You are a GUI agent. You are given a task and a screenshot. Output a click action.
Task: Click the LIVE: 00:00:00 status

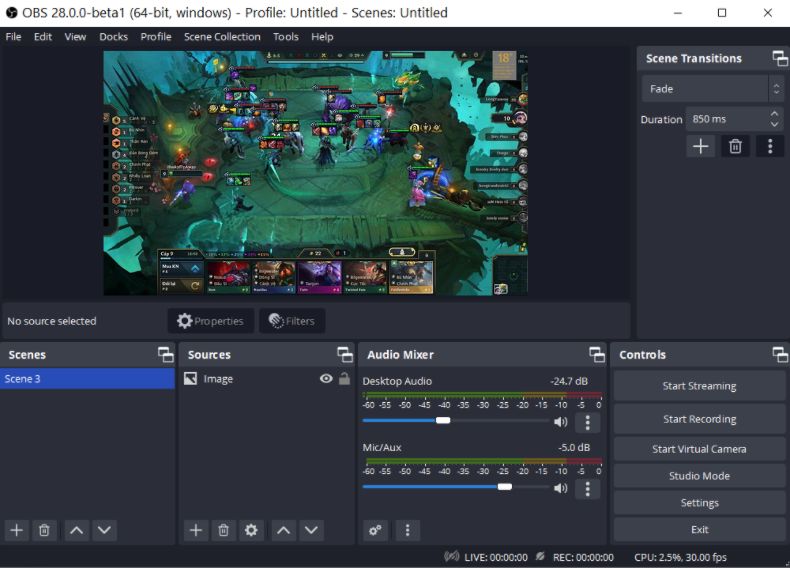pos(496,557)
